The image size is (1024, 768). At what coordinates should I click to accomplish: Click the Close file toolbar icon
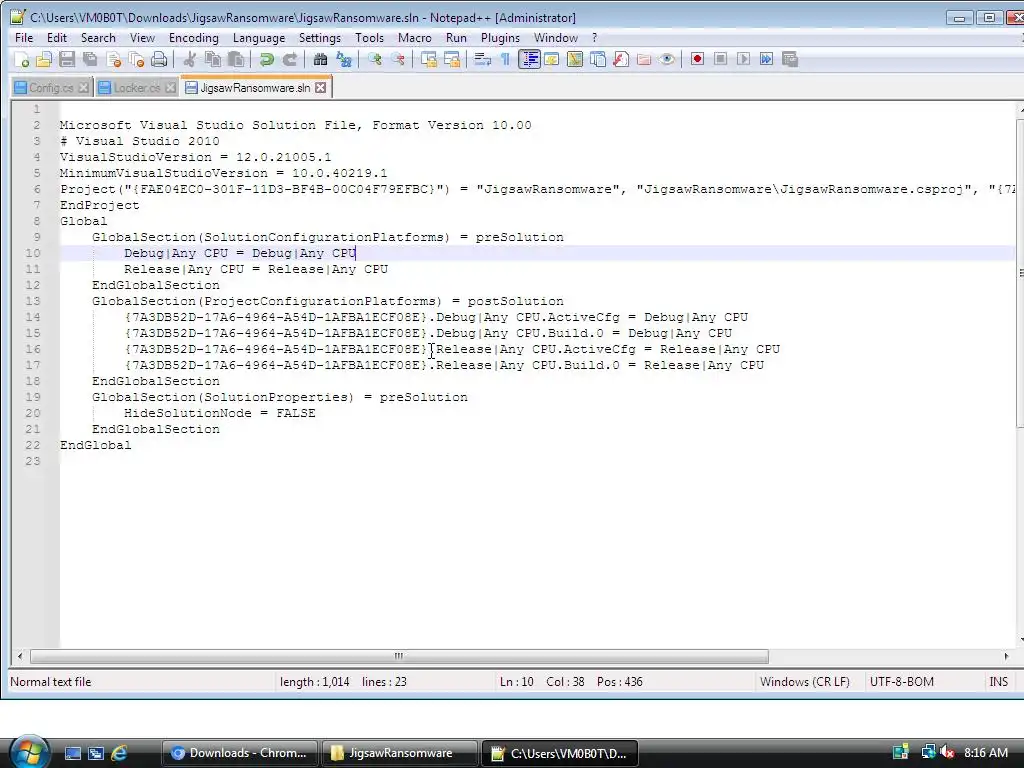114,60
